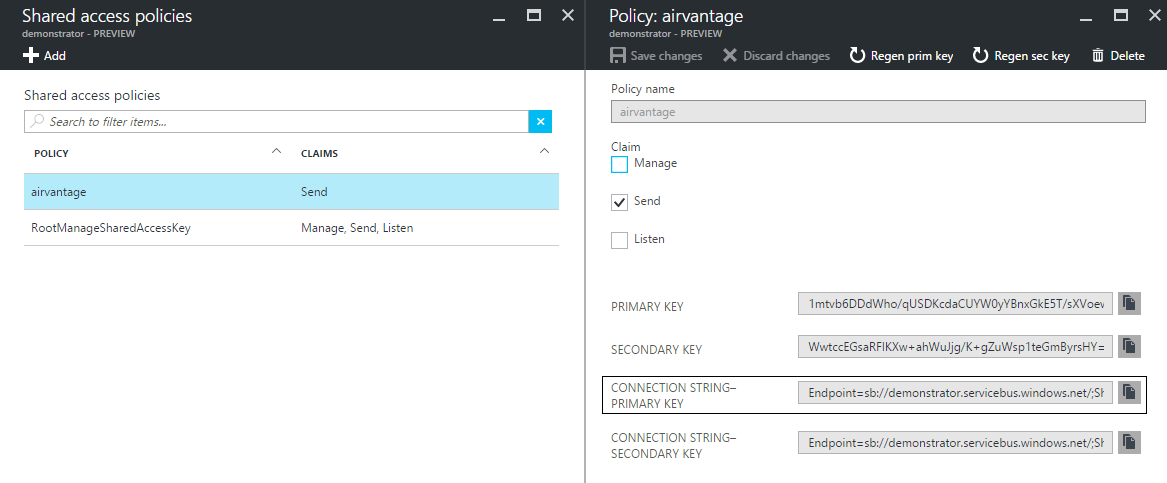Add a new shared access policy
Screen dimensions: 1167x483
click(44, 56)
